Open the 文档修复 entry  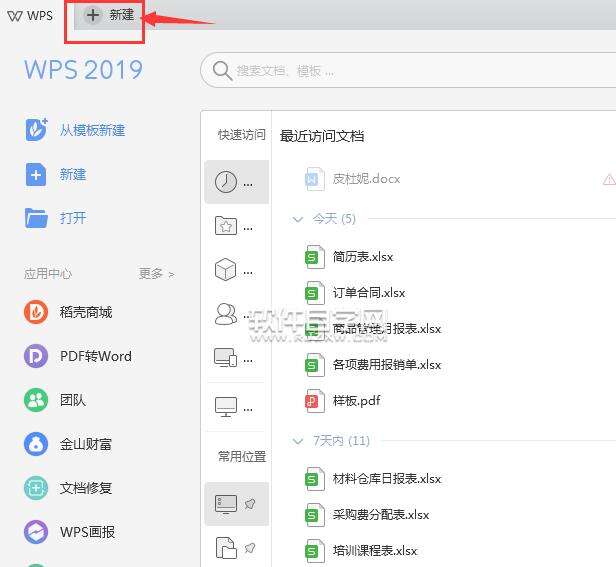(x=86, y=488)
